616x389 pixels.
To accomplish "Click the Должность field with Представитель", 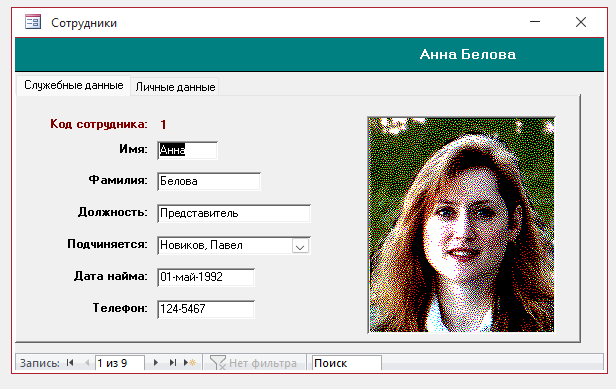I will (234, 213).
